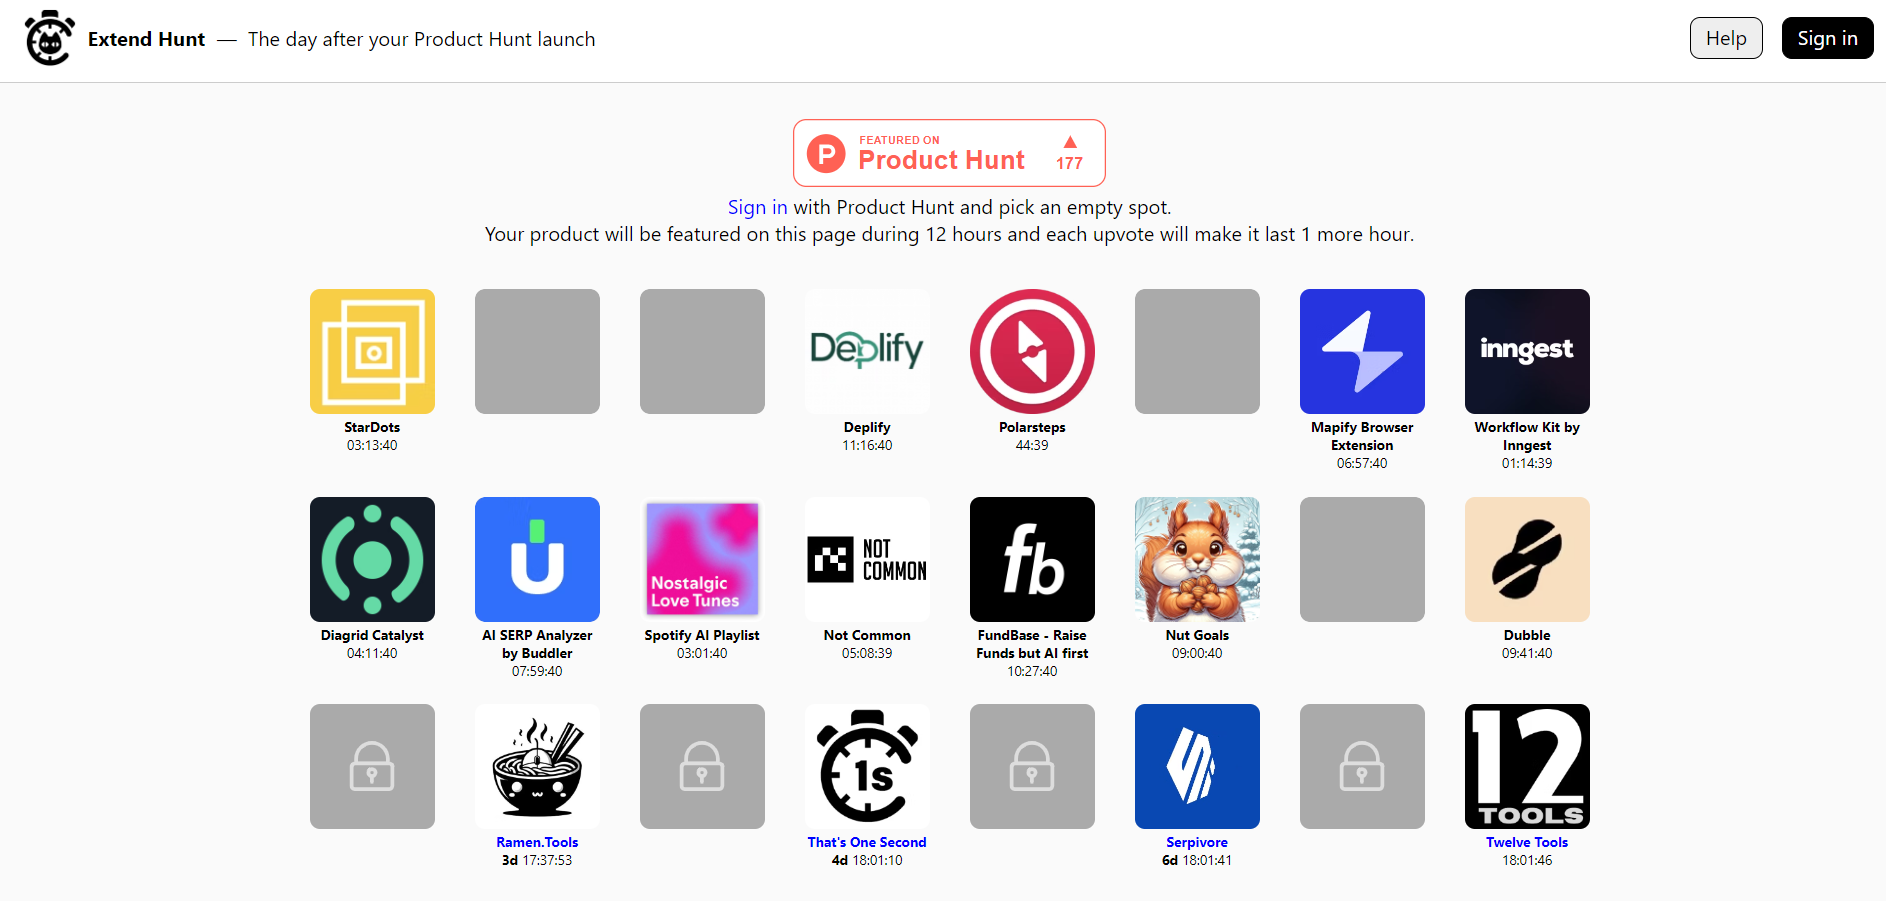Open the Diagrid Catalyst icon
1886x901 pixels.
coord(372,559)
